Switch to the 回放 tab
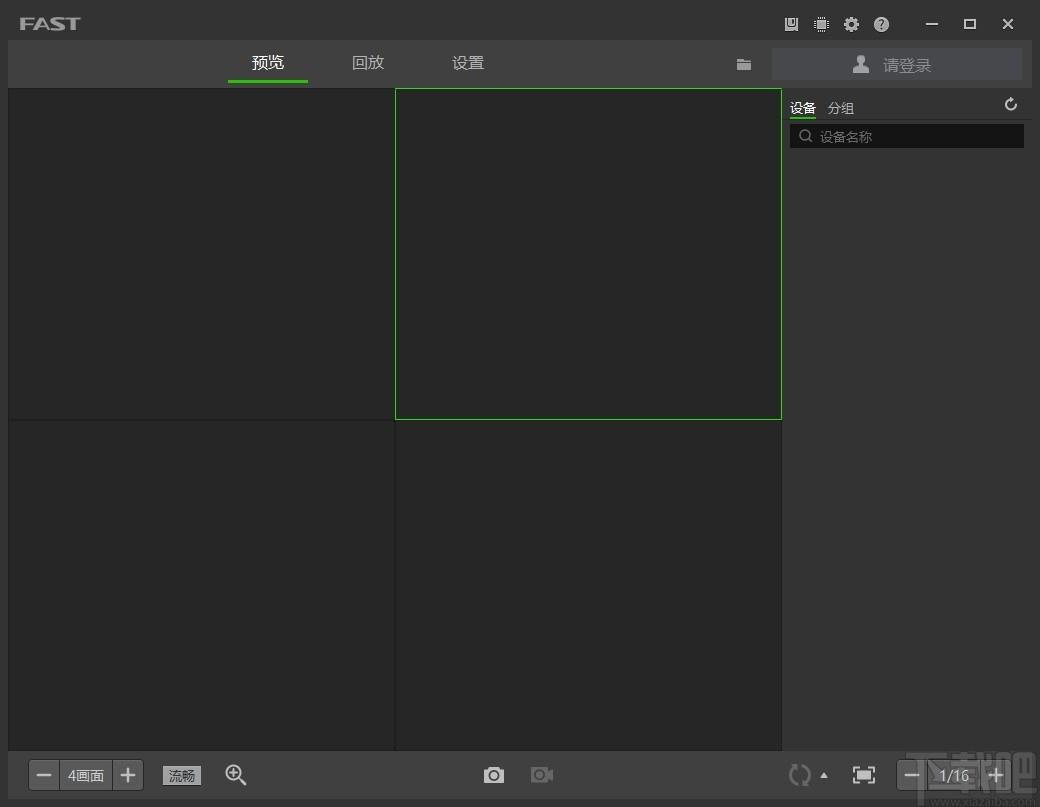The height and width of the screenshot is (807, 1040). [368, 63]
